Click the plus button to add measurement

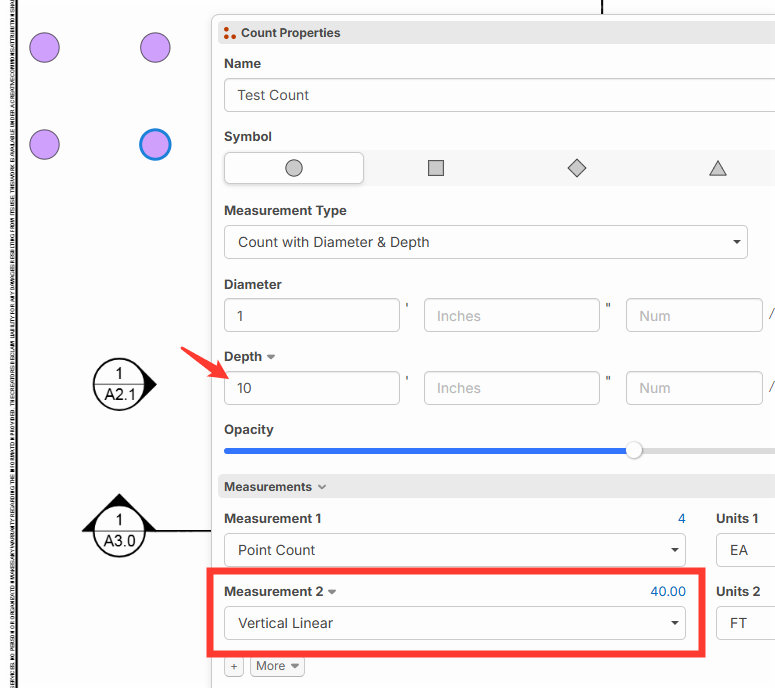233,666
